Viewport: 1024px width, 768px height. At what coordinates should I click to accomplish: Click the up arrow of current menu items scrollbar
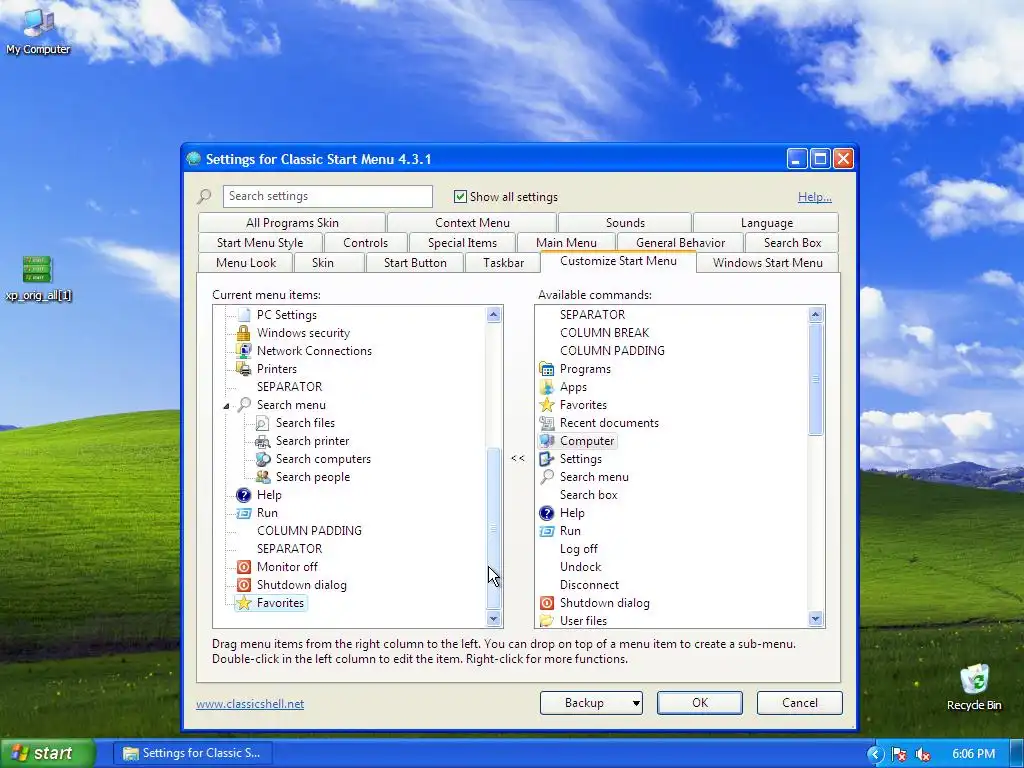(x=494, y=315)
